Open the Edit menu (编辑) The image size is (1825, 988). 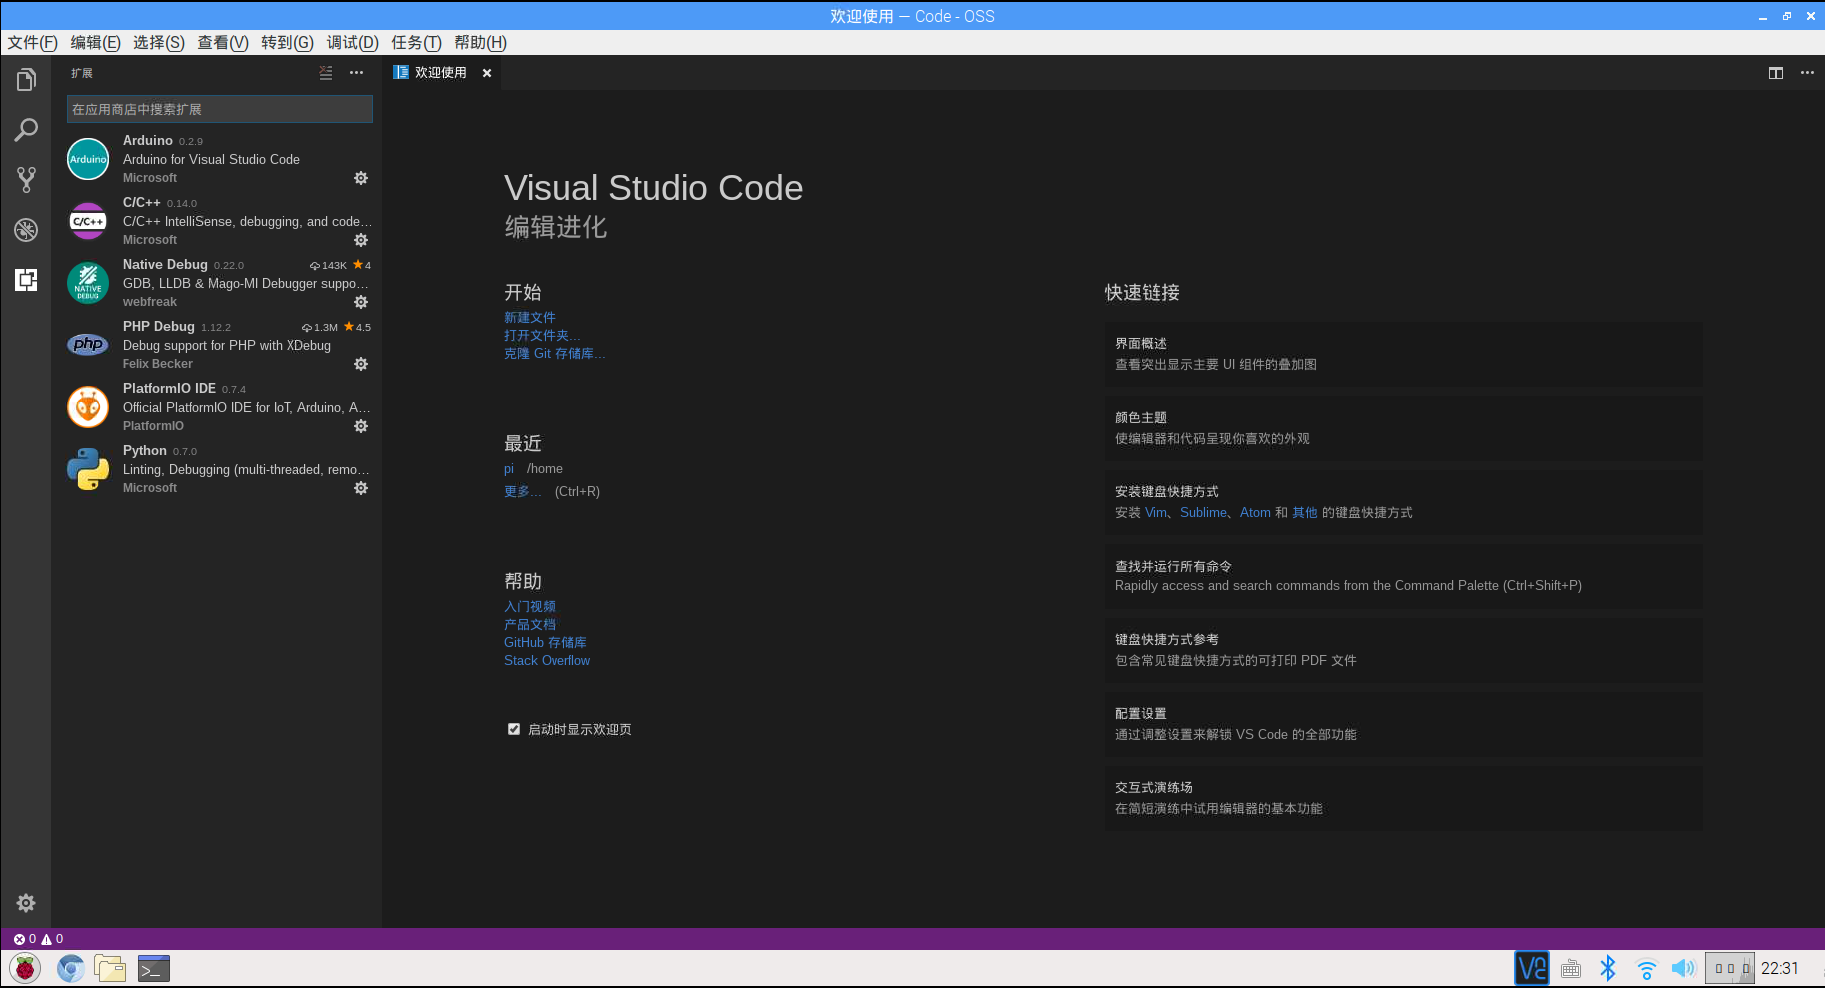(x=96, y=42)
